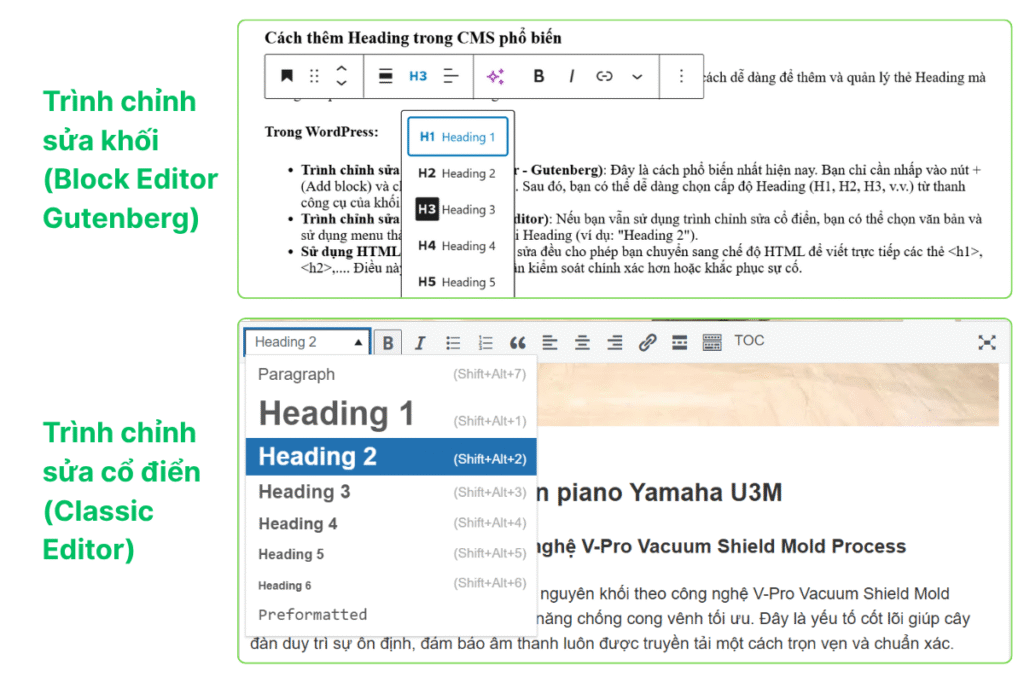
Task: Open the H3 heading level selector
Action: [418, 76]
